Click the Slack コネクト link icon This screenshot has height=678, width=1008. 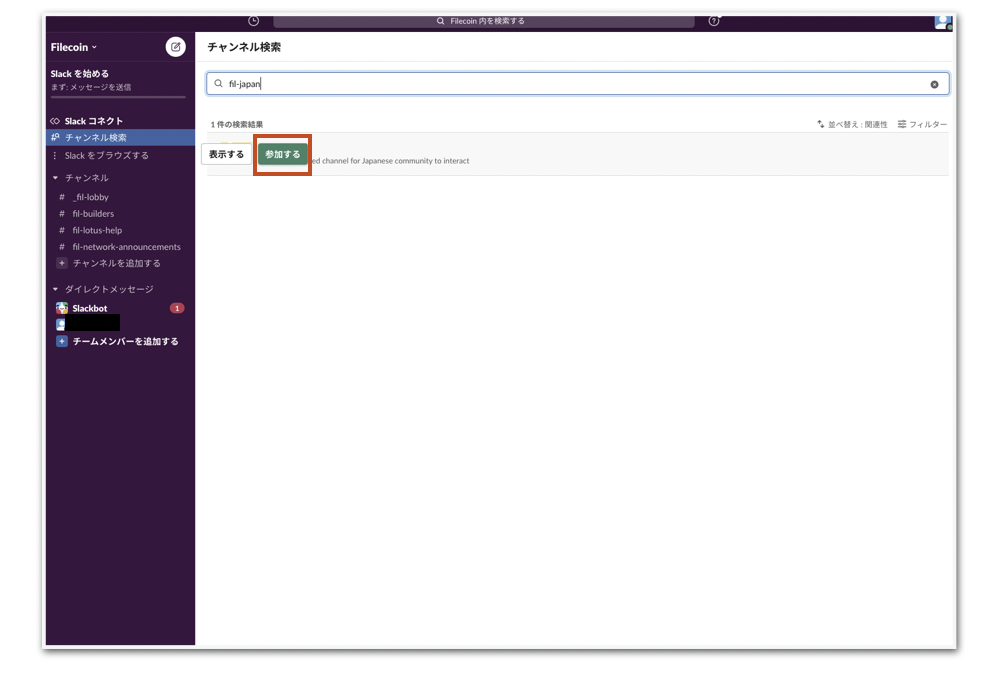tap(55, 121)
